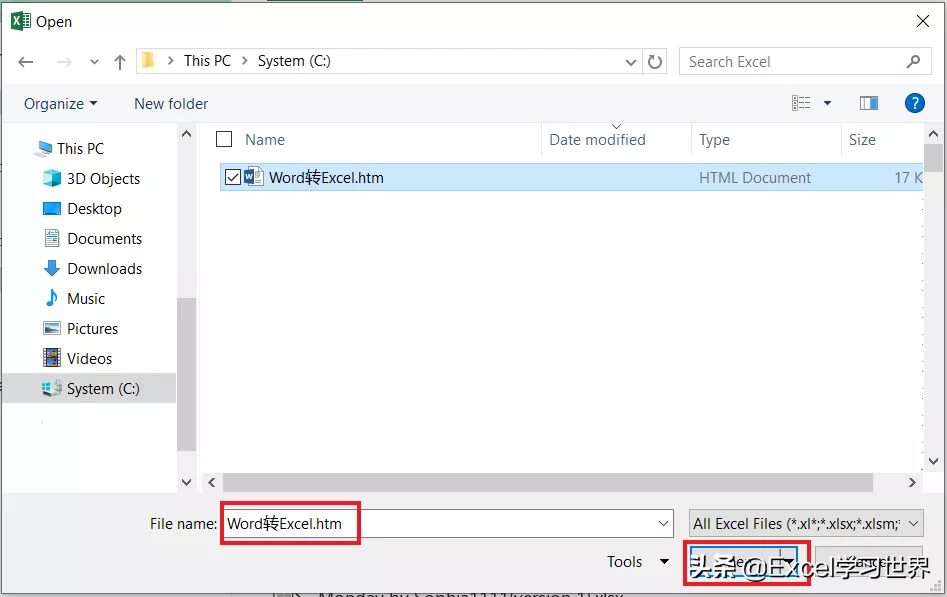This screenshot has width=947, height=597.
Task: Open Help with the question mark icon
Action: tap(915, 103)
